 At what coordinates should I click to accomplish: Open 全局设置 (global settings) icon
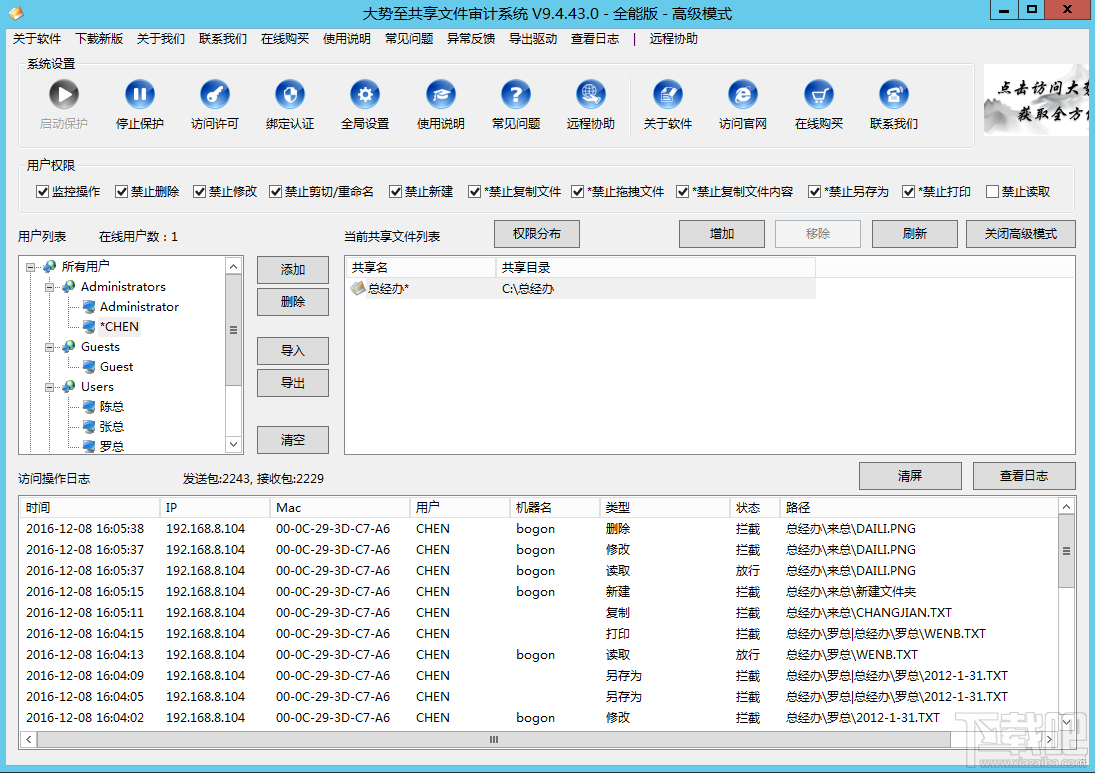pos(364,94)
